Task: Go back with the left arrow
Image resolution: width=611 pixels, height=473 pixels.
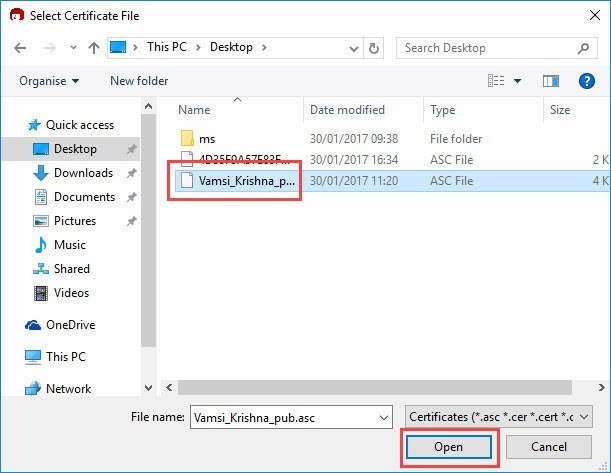Action: (20, 48)
